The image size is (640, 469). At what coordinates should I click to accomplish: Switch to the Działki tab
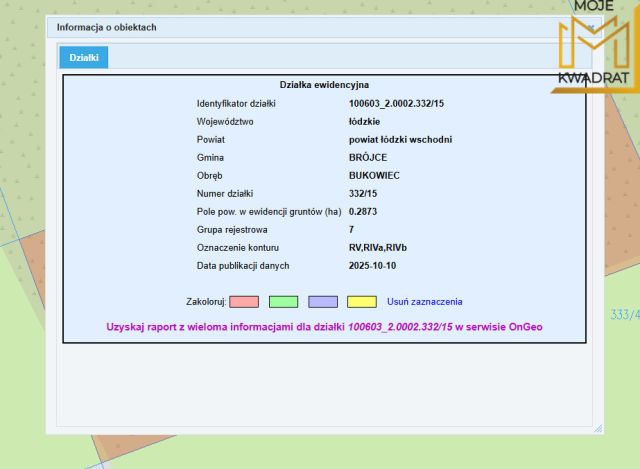coord(84,58)
